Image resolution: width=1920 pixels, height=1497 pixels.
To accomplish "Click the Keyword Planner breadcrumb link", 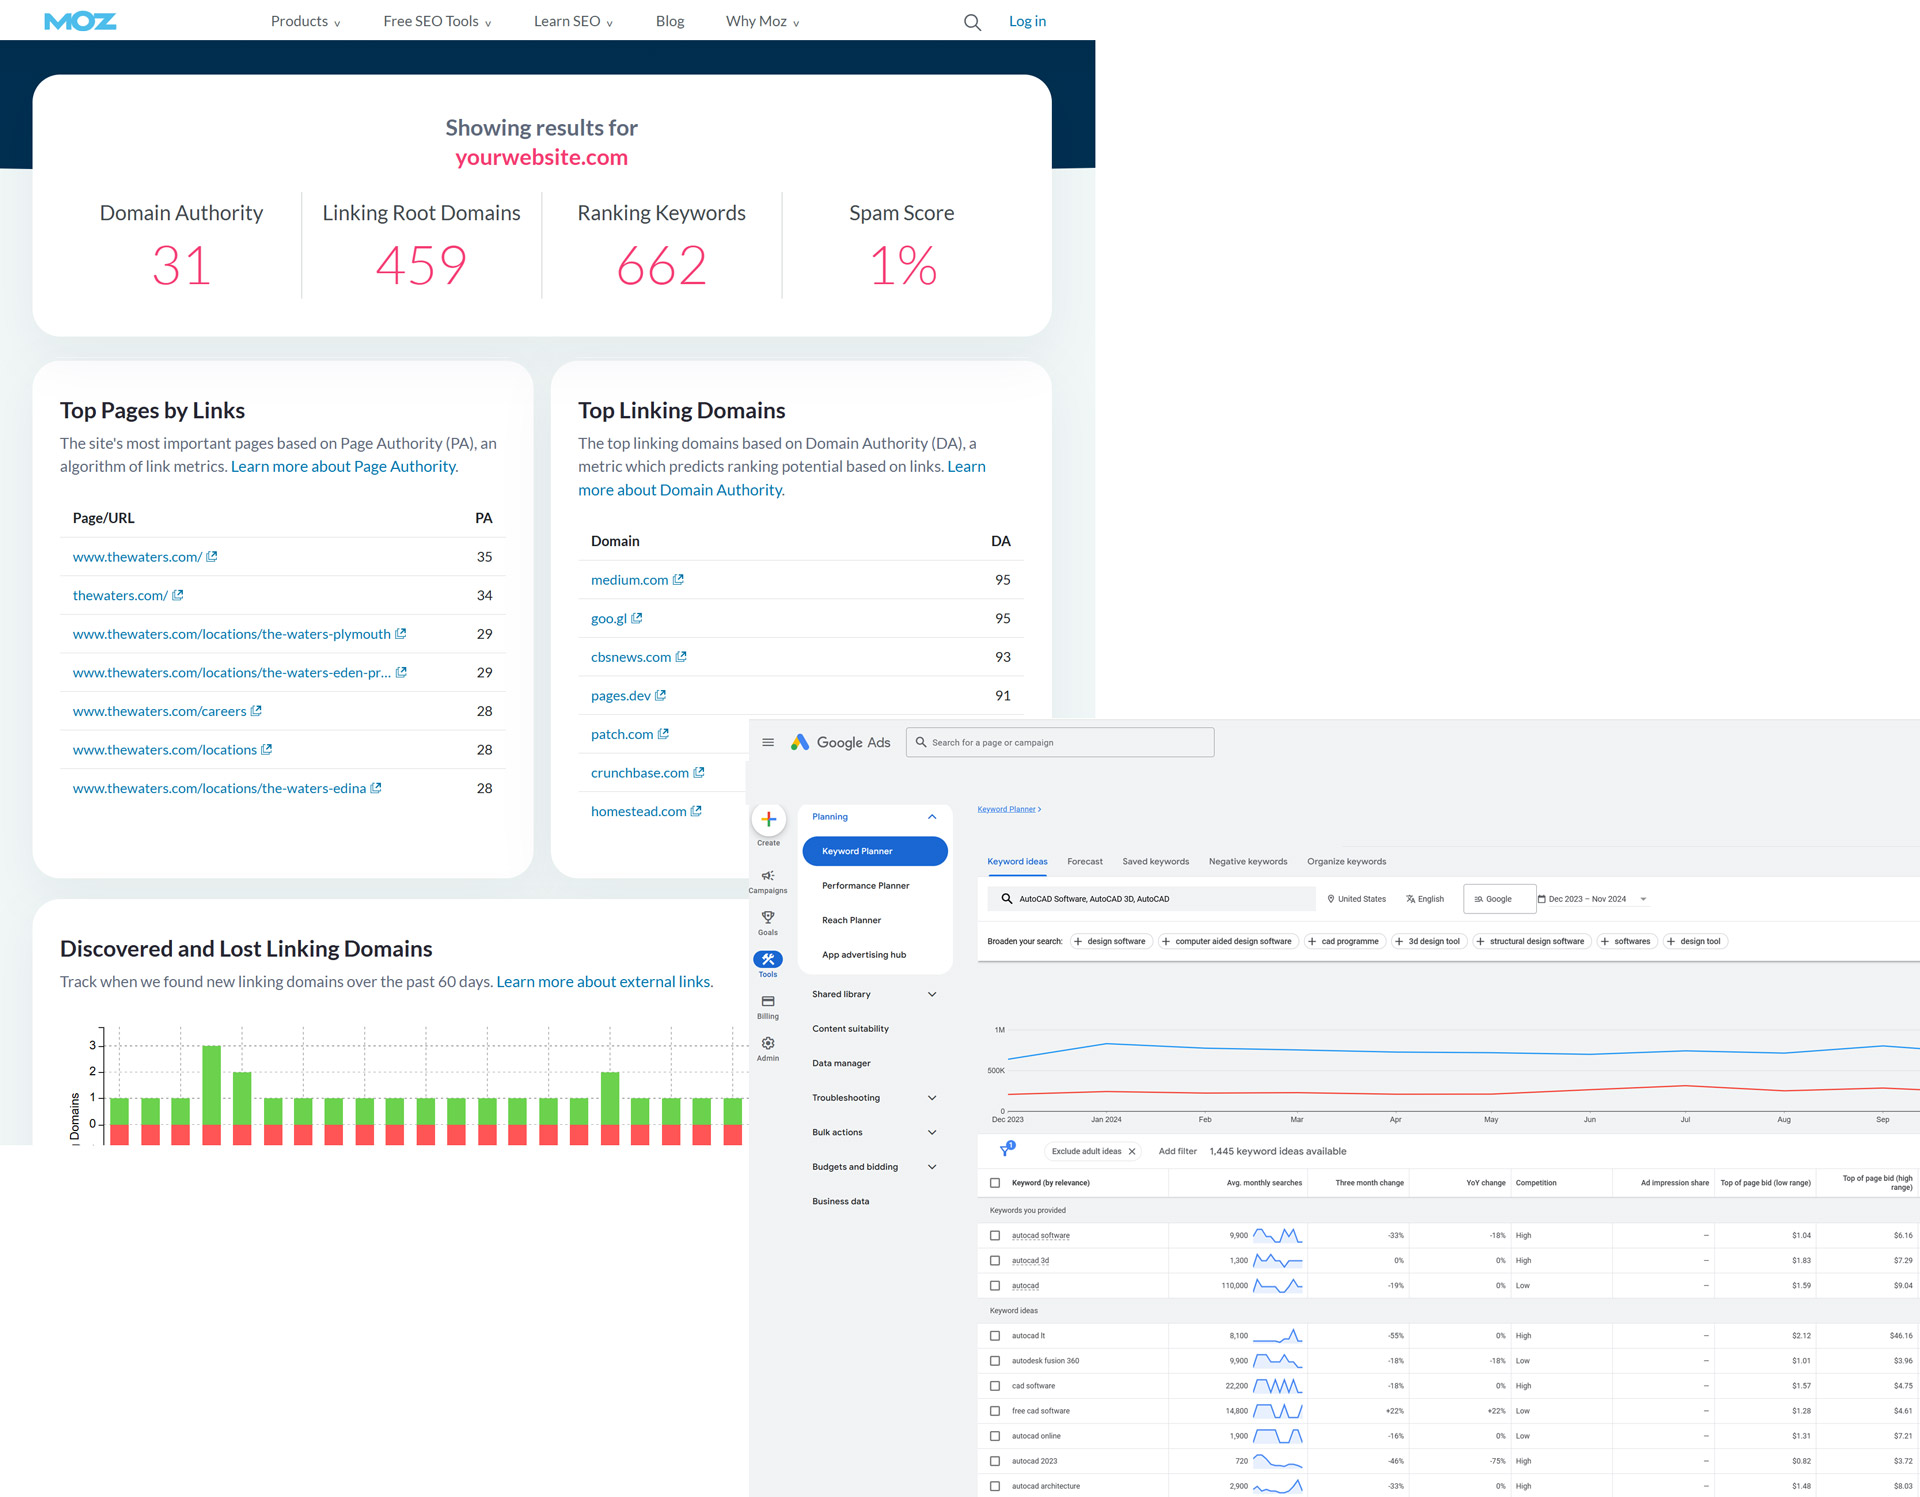I will pyautogui.click(x=1007, y=809).
